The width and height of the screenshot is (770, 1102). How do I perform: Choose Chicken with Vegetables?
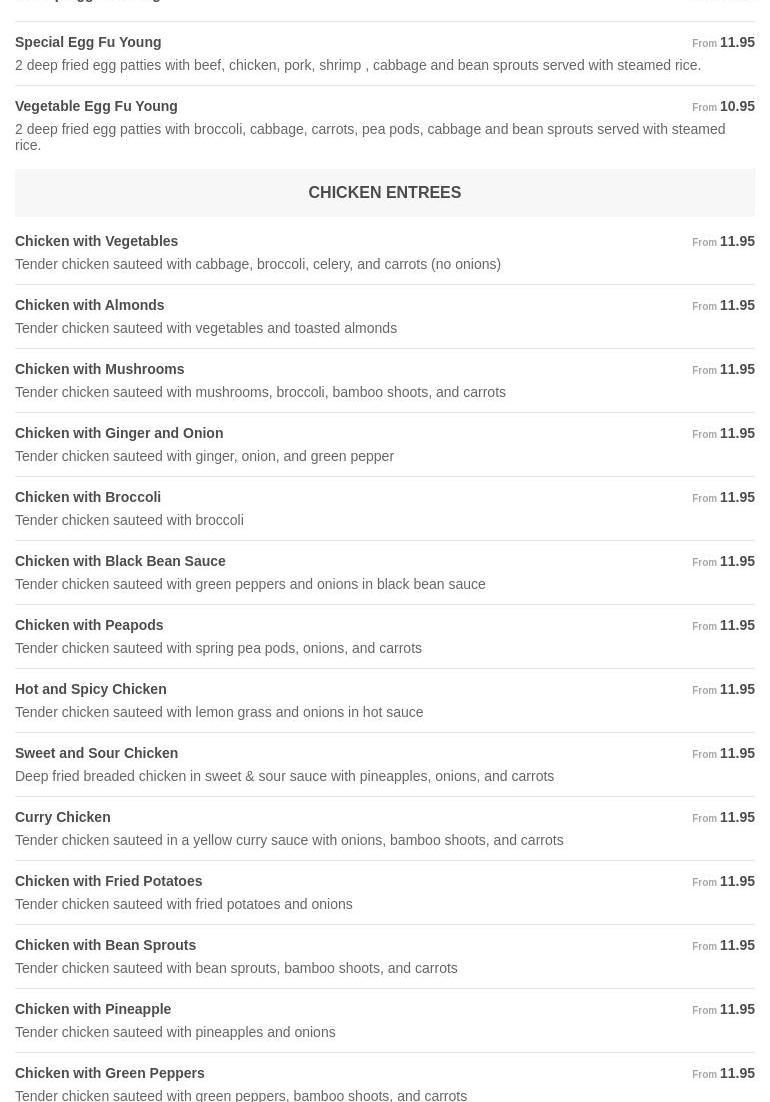[x=96, y=241]
